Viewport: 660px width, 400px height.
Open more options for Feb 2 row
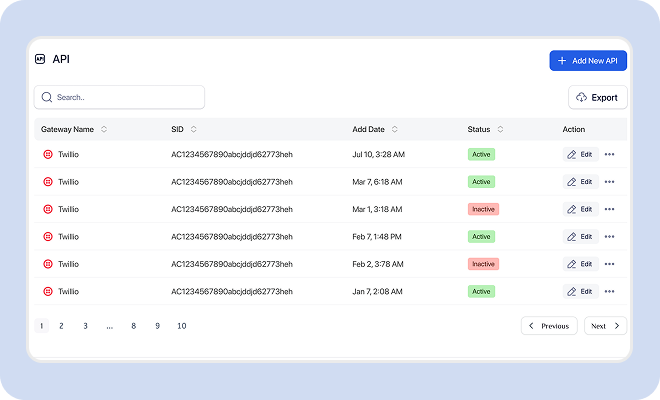(x=609, y=264)
